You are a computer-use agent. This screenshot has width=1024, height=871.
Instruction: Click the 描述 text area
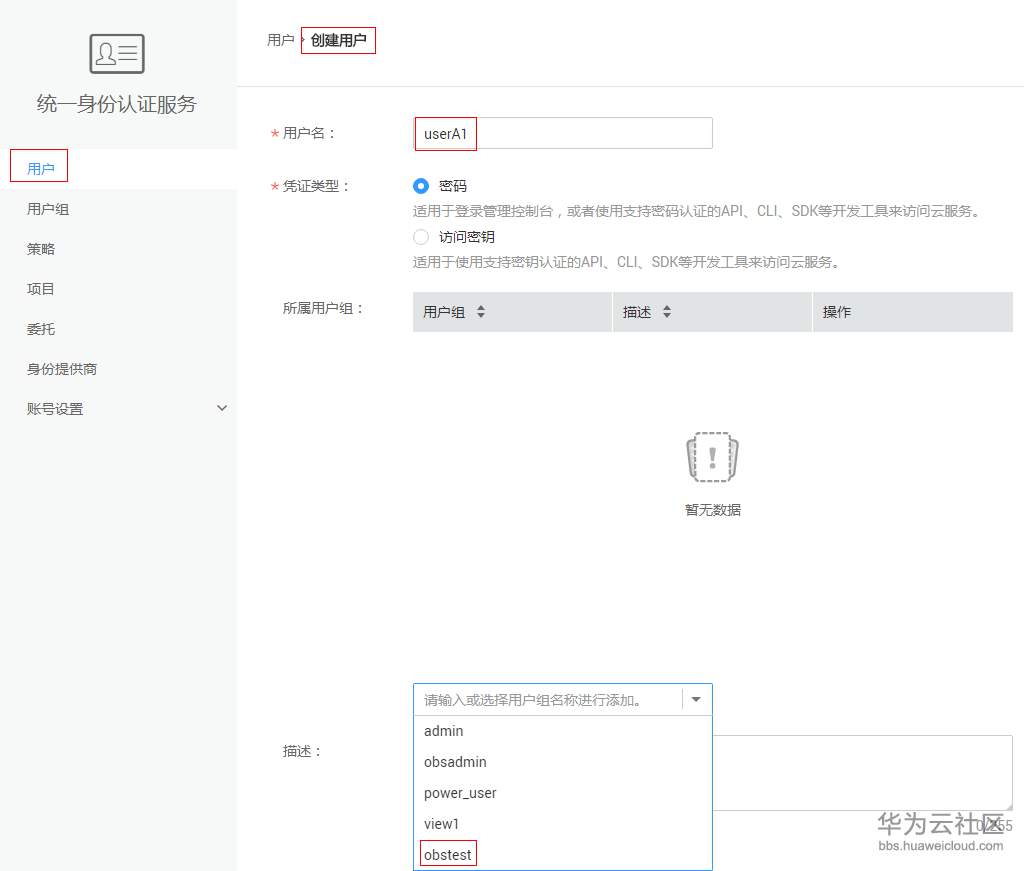pos(862,773)
